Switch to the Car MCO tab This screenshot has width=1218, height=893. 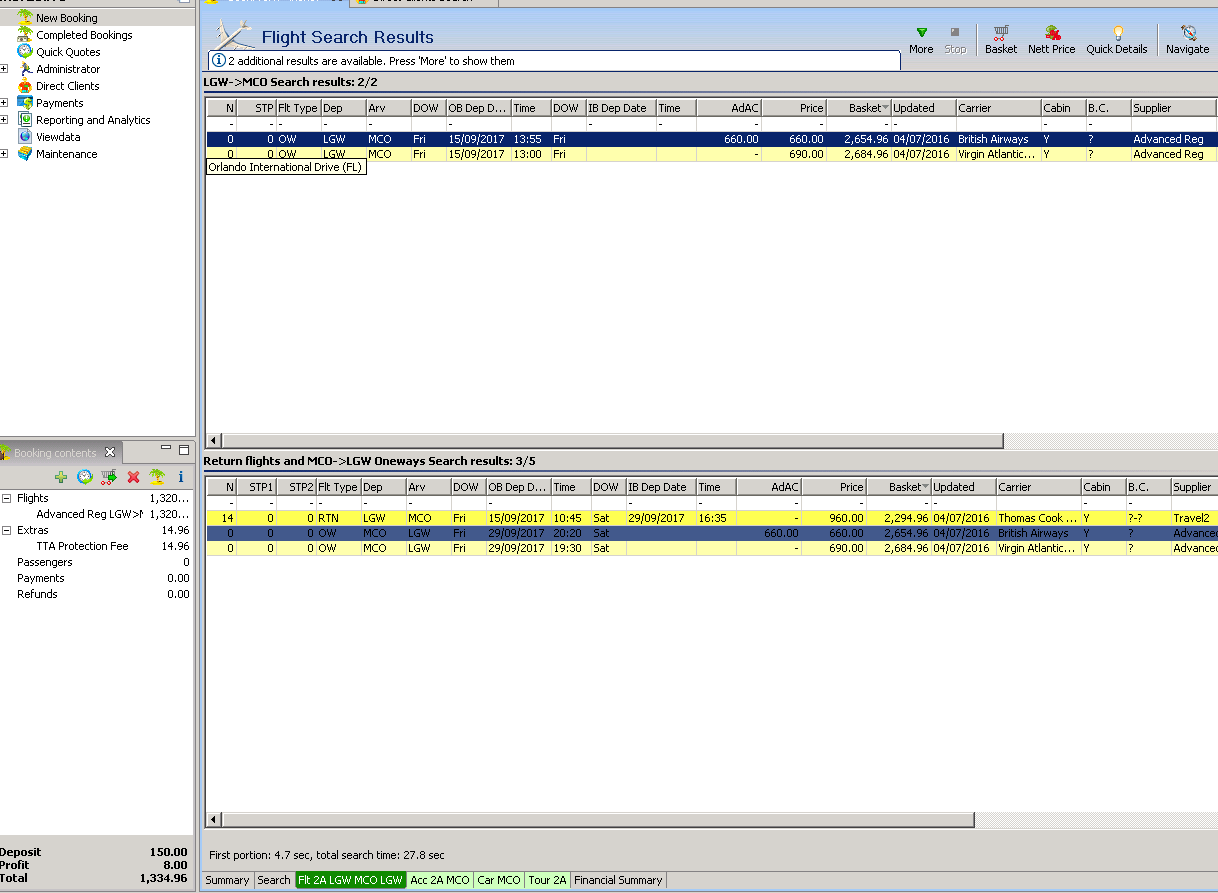(499, 880)
